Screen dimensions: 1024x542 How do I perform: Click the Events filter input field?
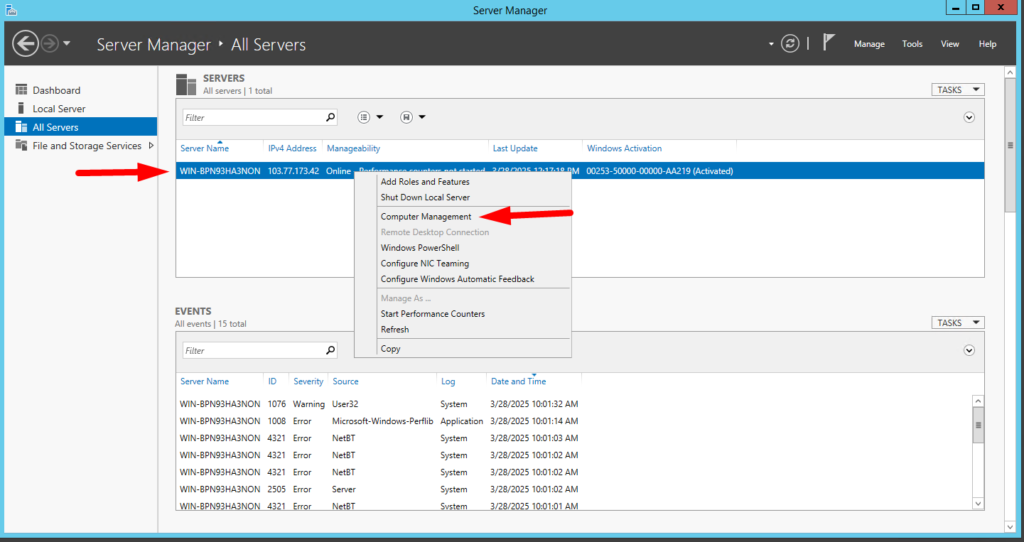(253, 351)
